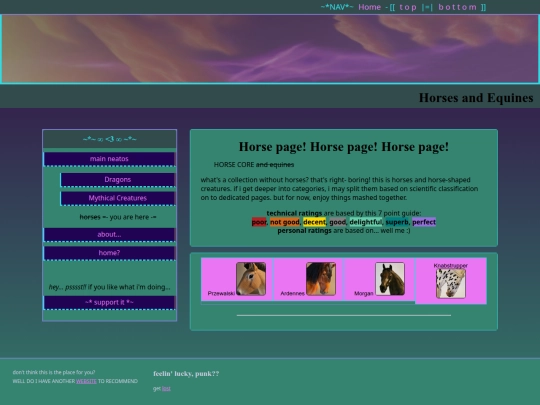Select the 'delightful' rating label

[366, 222]
